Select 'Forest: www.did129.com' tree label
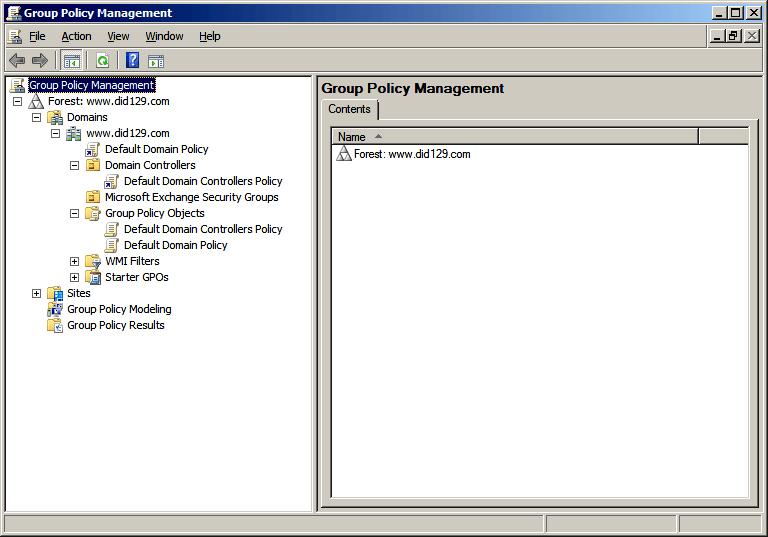The width and height of the screenshot is (768, 537). pos(109,101)
